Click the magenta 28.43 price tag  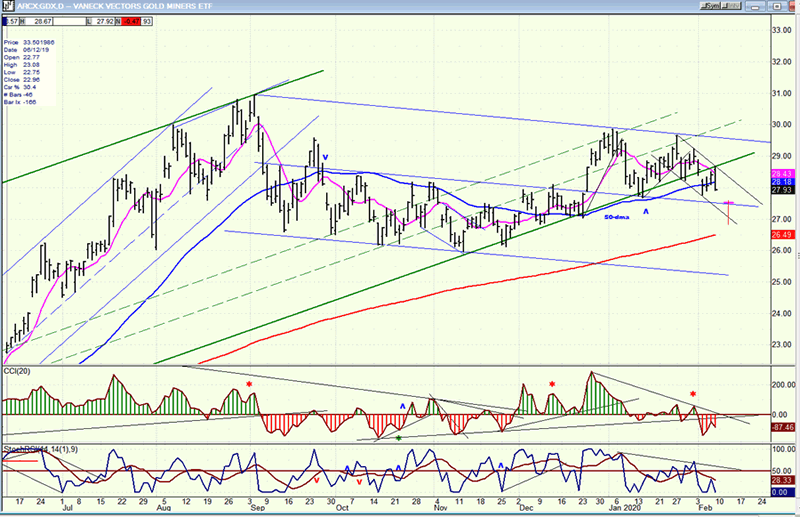pyautogui.click(x=783, y=173)
